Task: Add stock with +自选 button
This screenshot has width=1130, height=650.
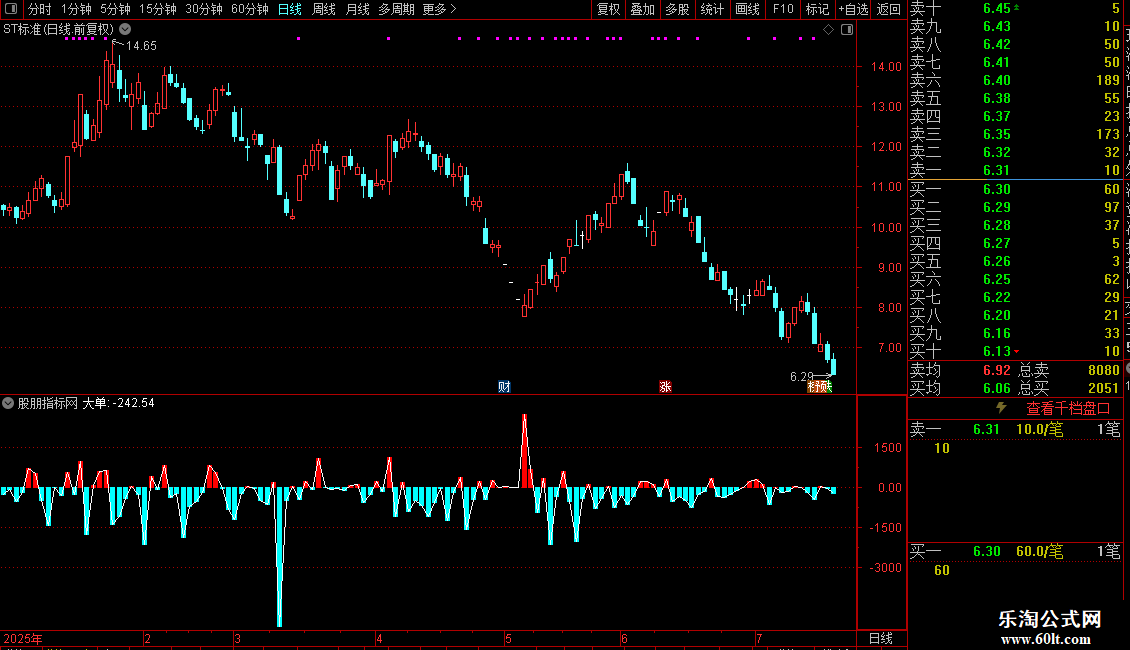Action: [x=853, y=9]
